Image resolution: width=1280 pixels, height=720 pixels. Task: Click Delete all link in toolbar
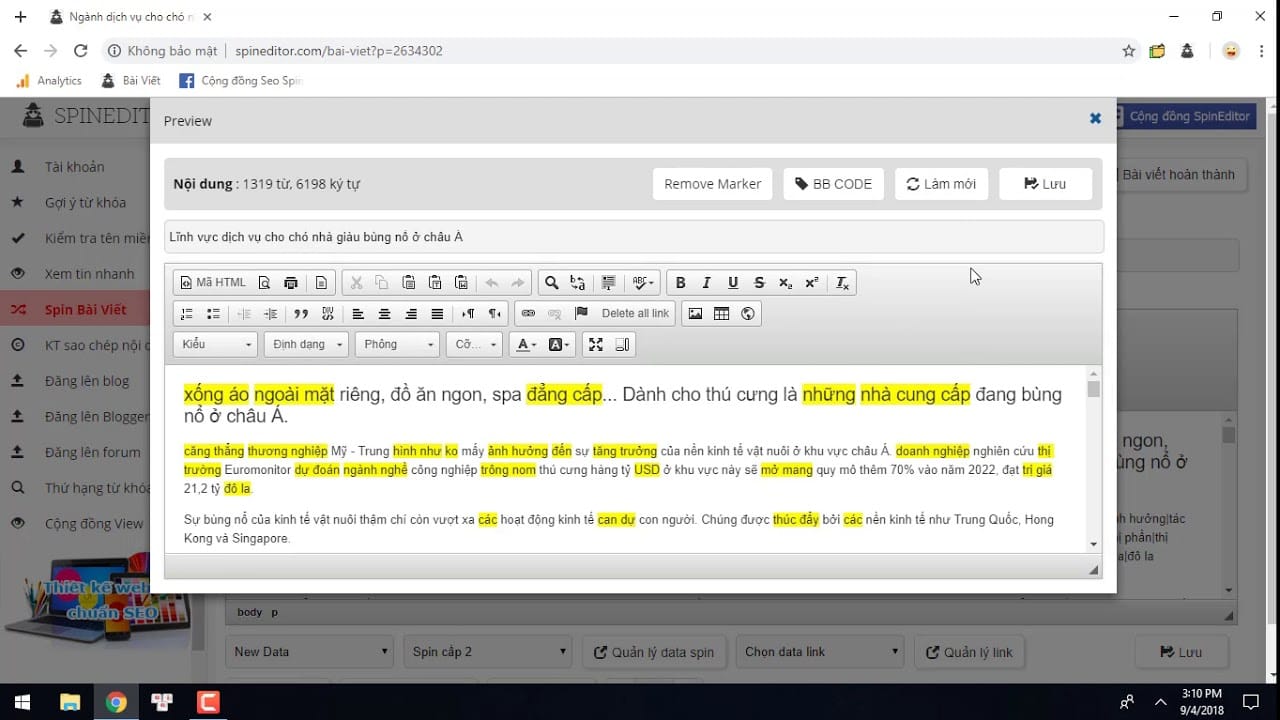tap(635, 314)
